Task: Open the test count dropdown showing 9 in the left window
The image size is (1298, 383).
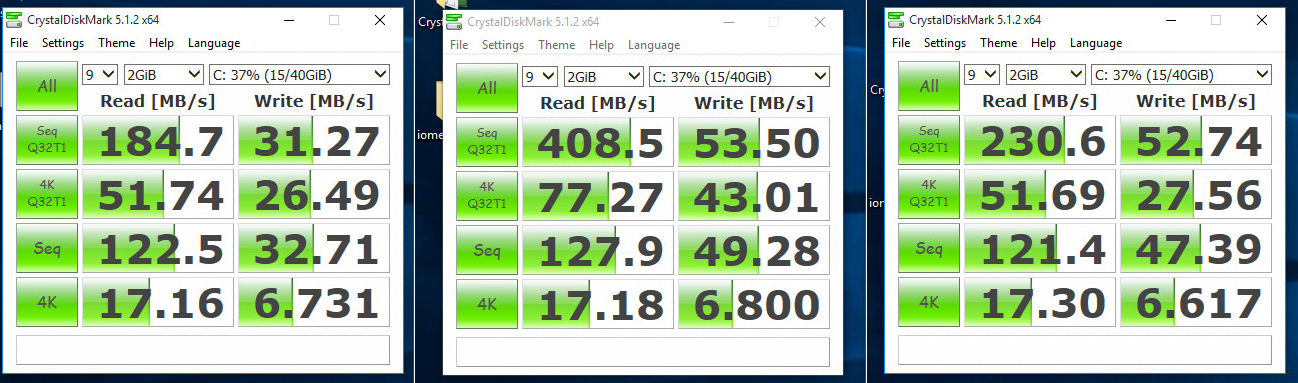Action: (x=100, y=74)
